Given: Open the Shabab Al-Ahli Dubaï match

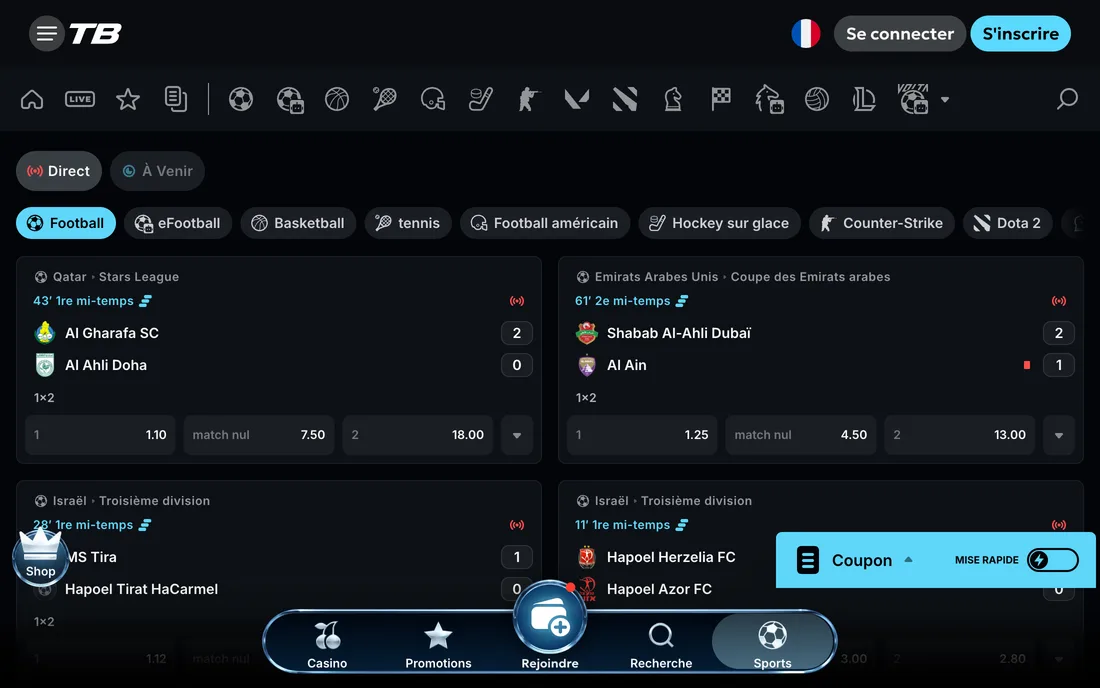Looking at the screenshot, I should tap(678, 333).
